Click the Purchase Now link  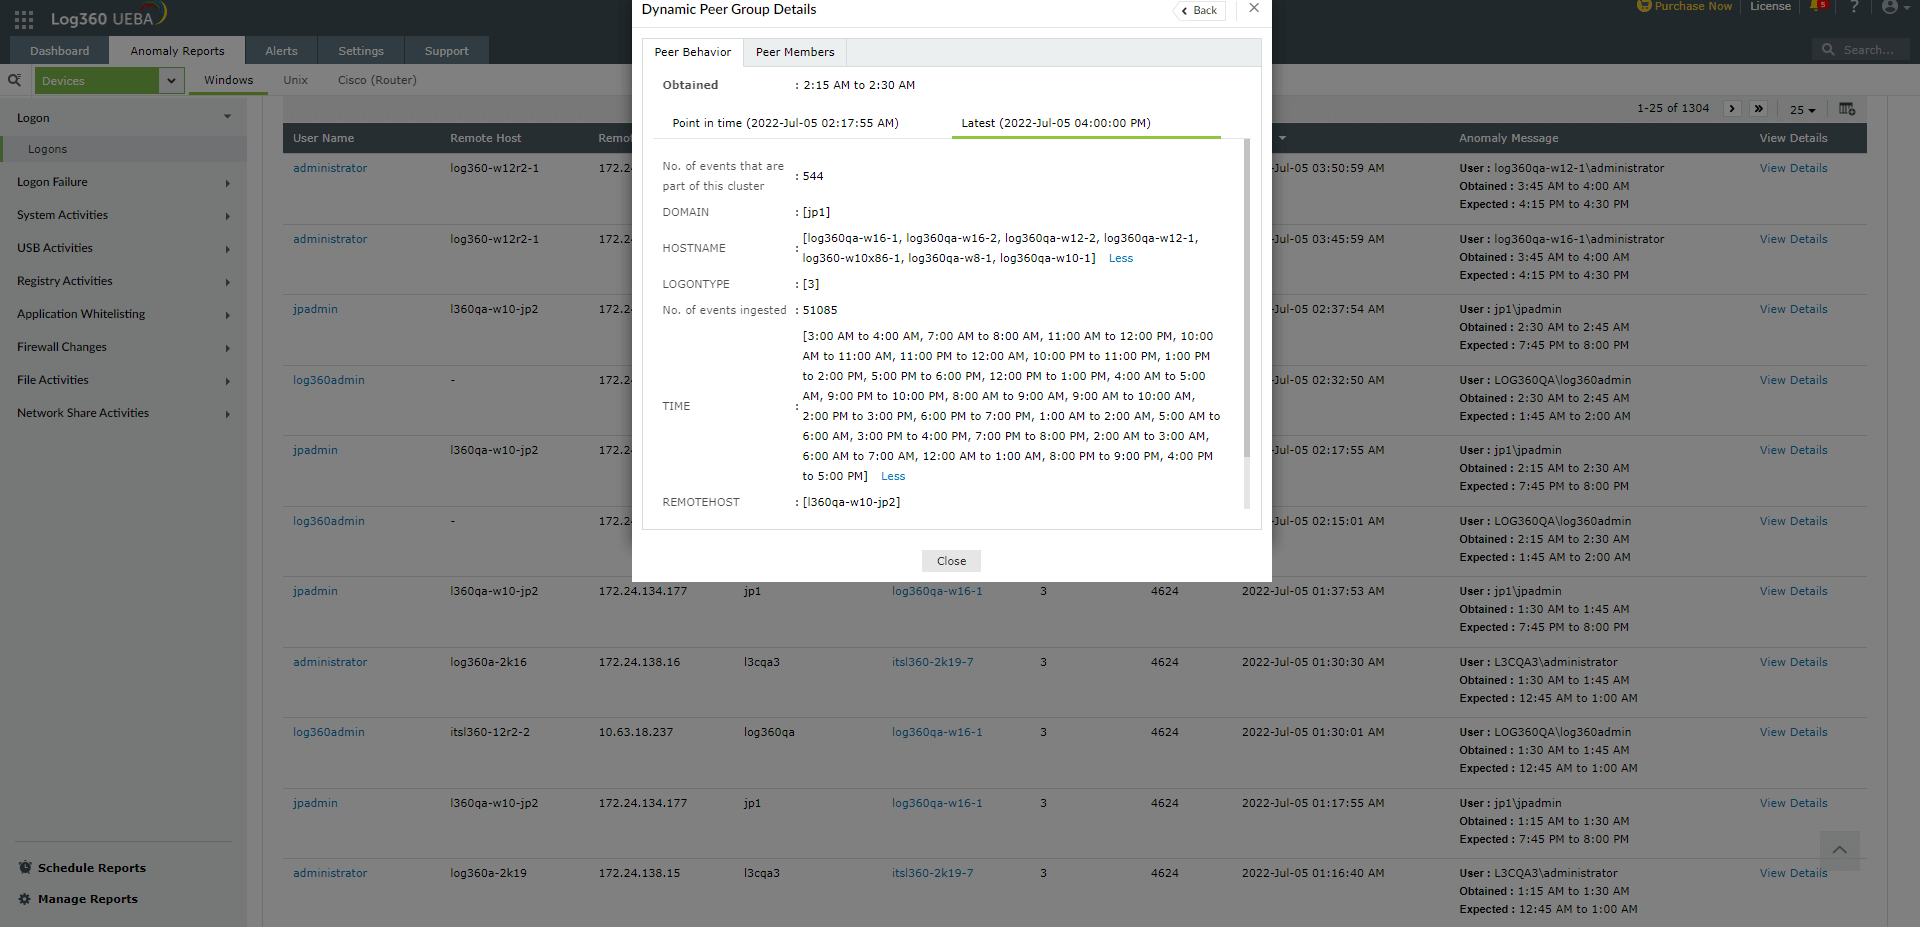pyautogui.click(x=1693, y=6)
